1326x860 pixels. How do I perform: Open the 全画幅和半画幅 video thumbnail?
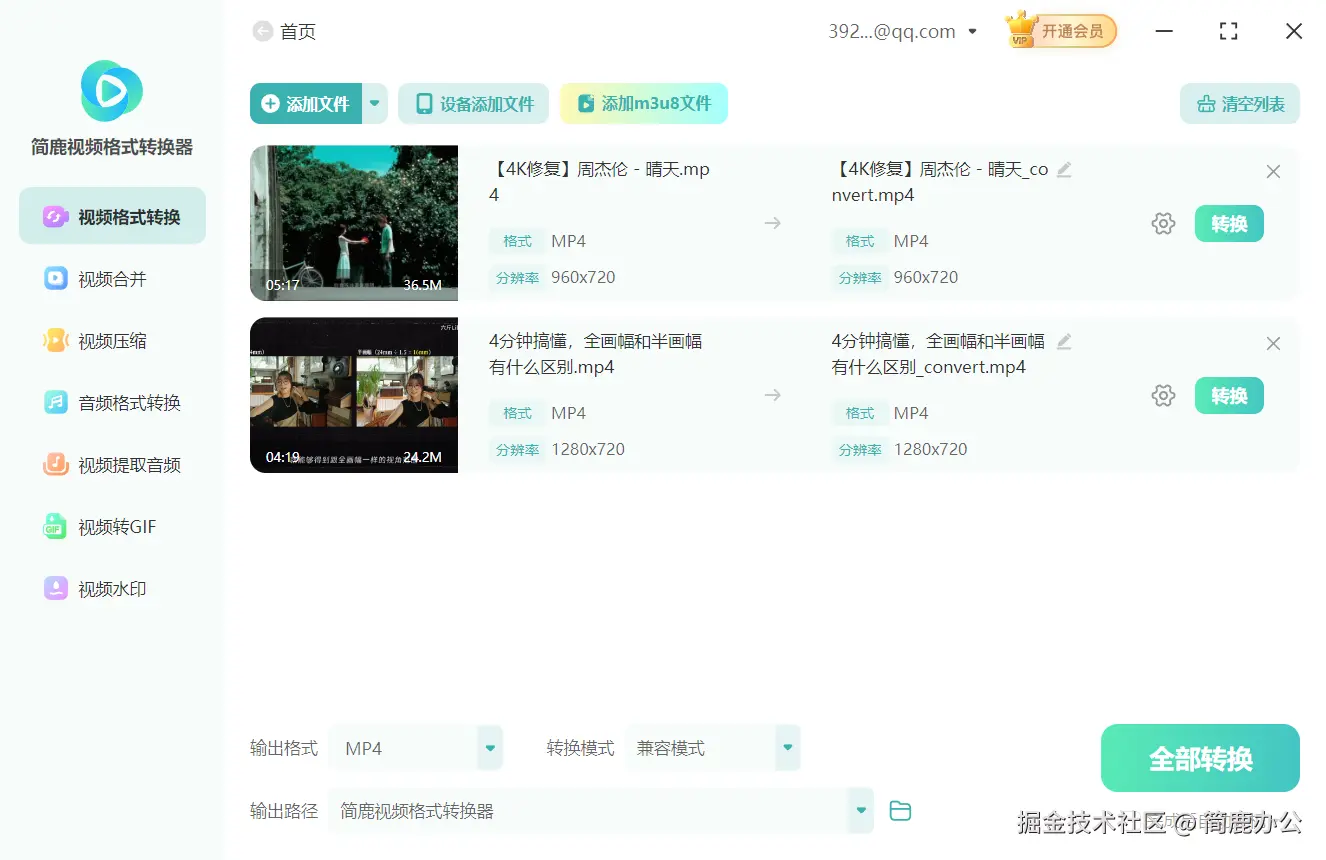point(354,395)
